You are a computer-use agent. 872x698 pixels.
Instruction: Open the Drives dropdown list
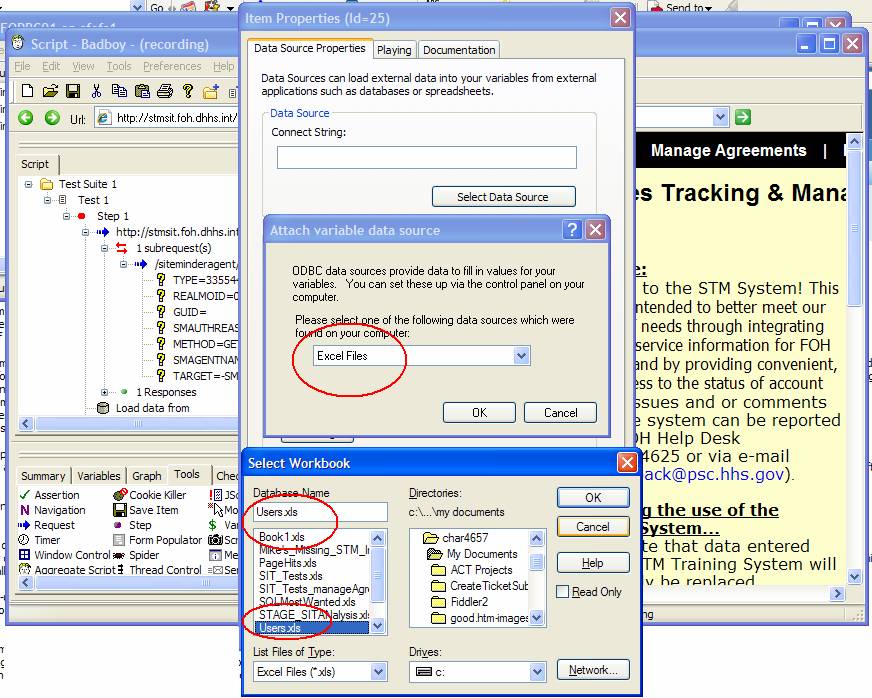[536, 672]
